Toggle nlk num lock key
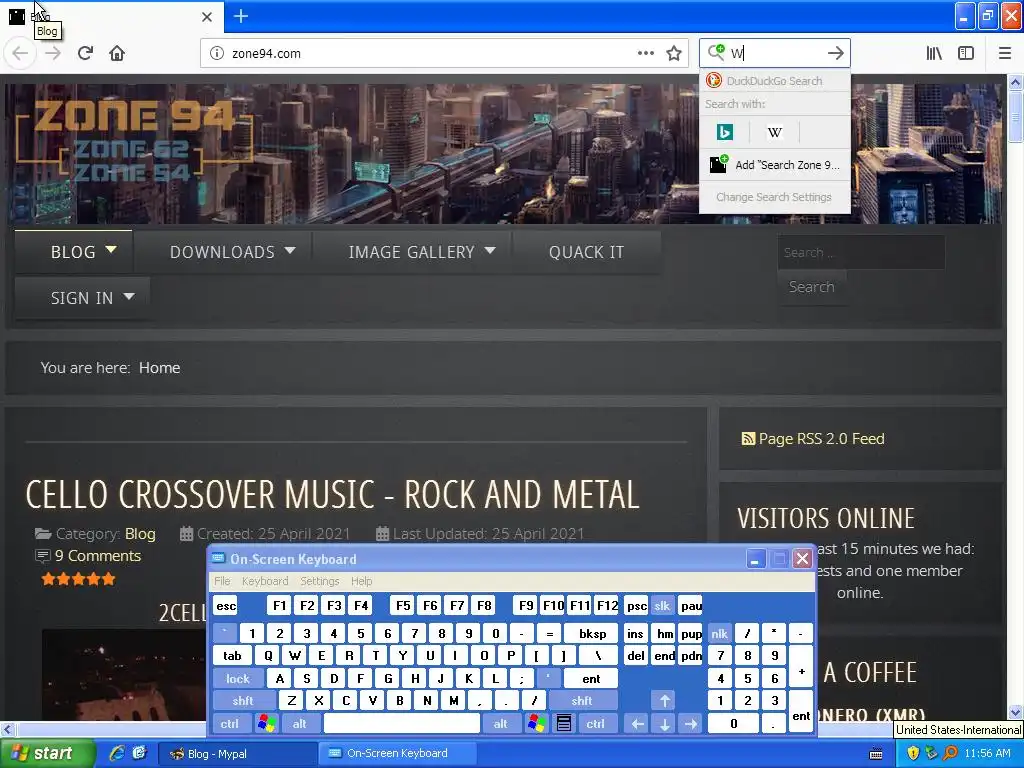This screenshot has height=768, width=1024. [x=719, y=633]
